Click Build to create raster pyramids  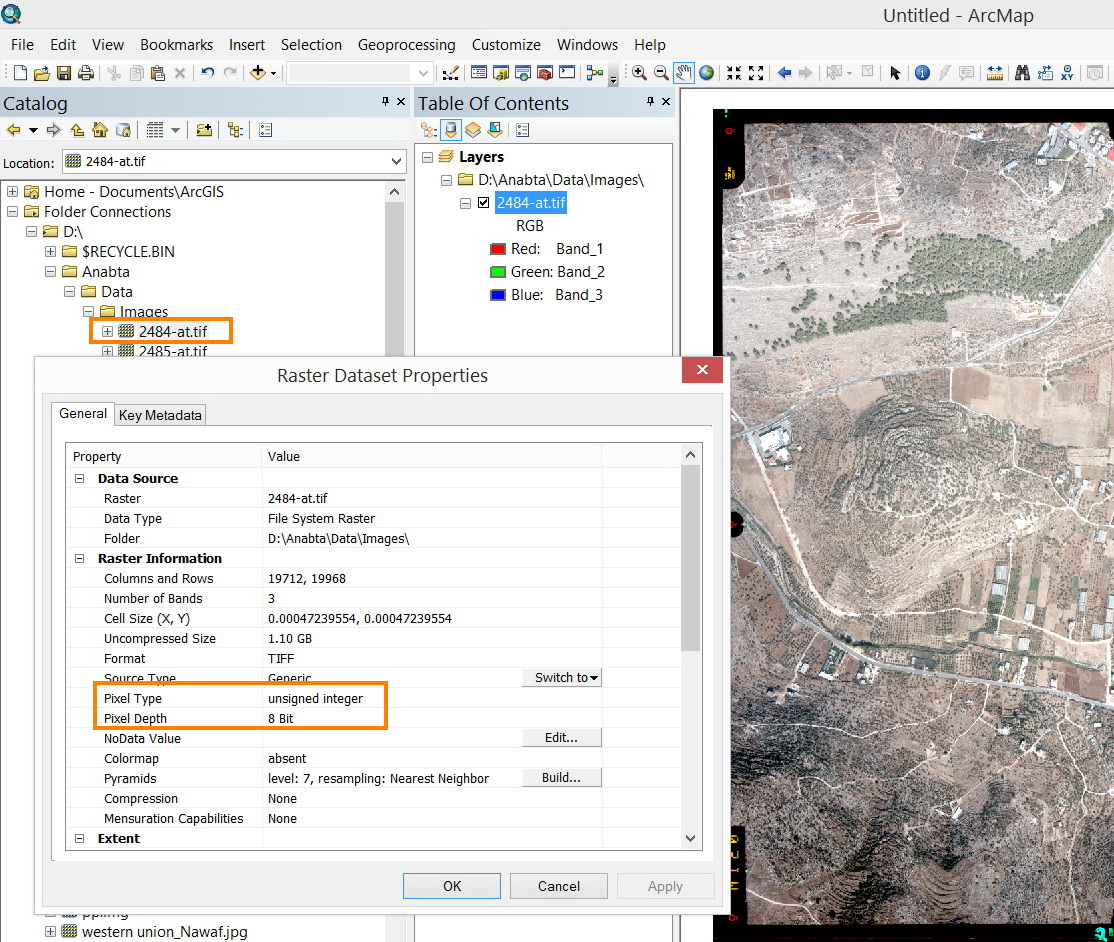[561, 778]
